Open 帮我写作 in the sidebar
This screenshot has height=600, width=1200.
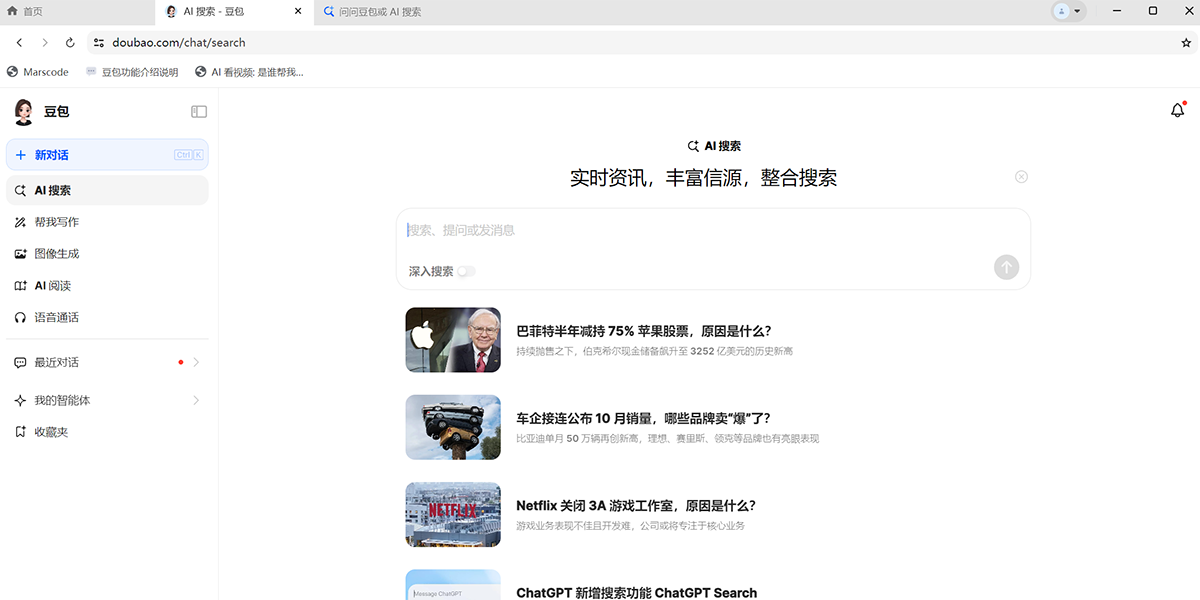(107, 222)
